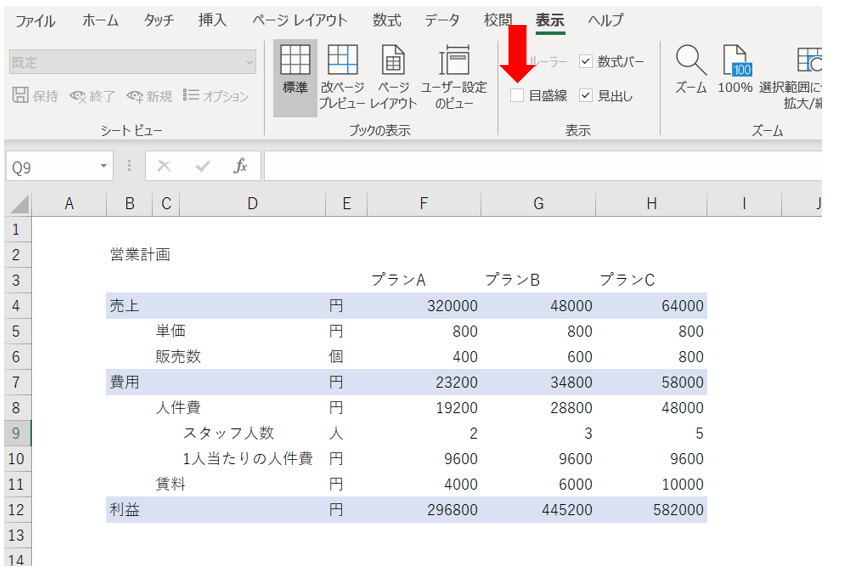Select column D header
Image resolution: width=843 pixels, height=567 pixels.
pyautogui.click(x=252, y=204)
